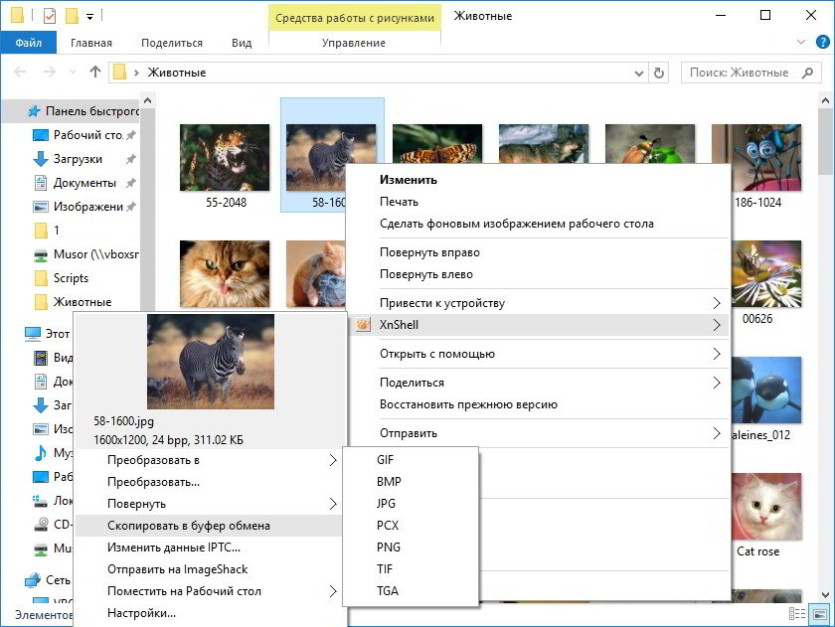Open Musor network drive in sidebar

tap(86, 254)
